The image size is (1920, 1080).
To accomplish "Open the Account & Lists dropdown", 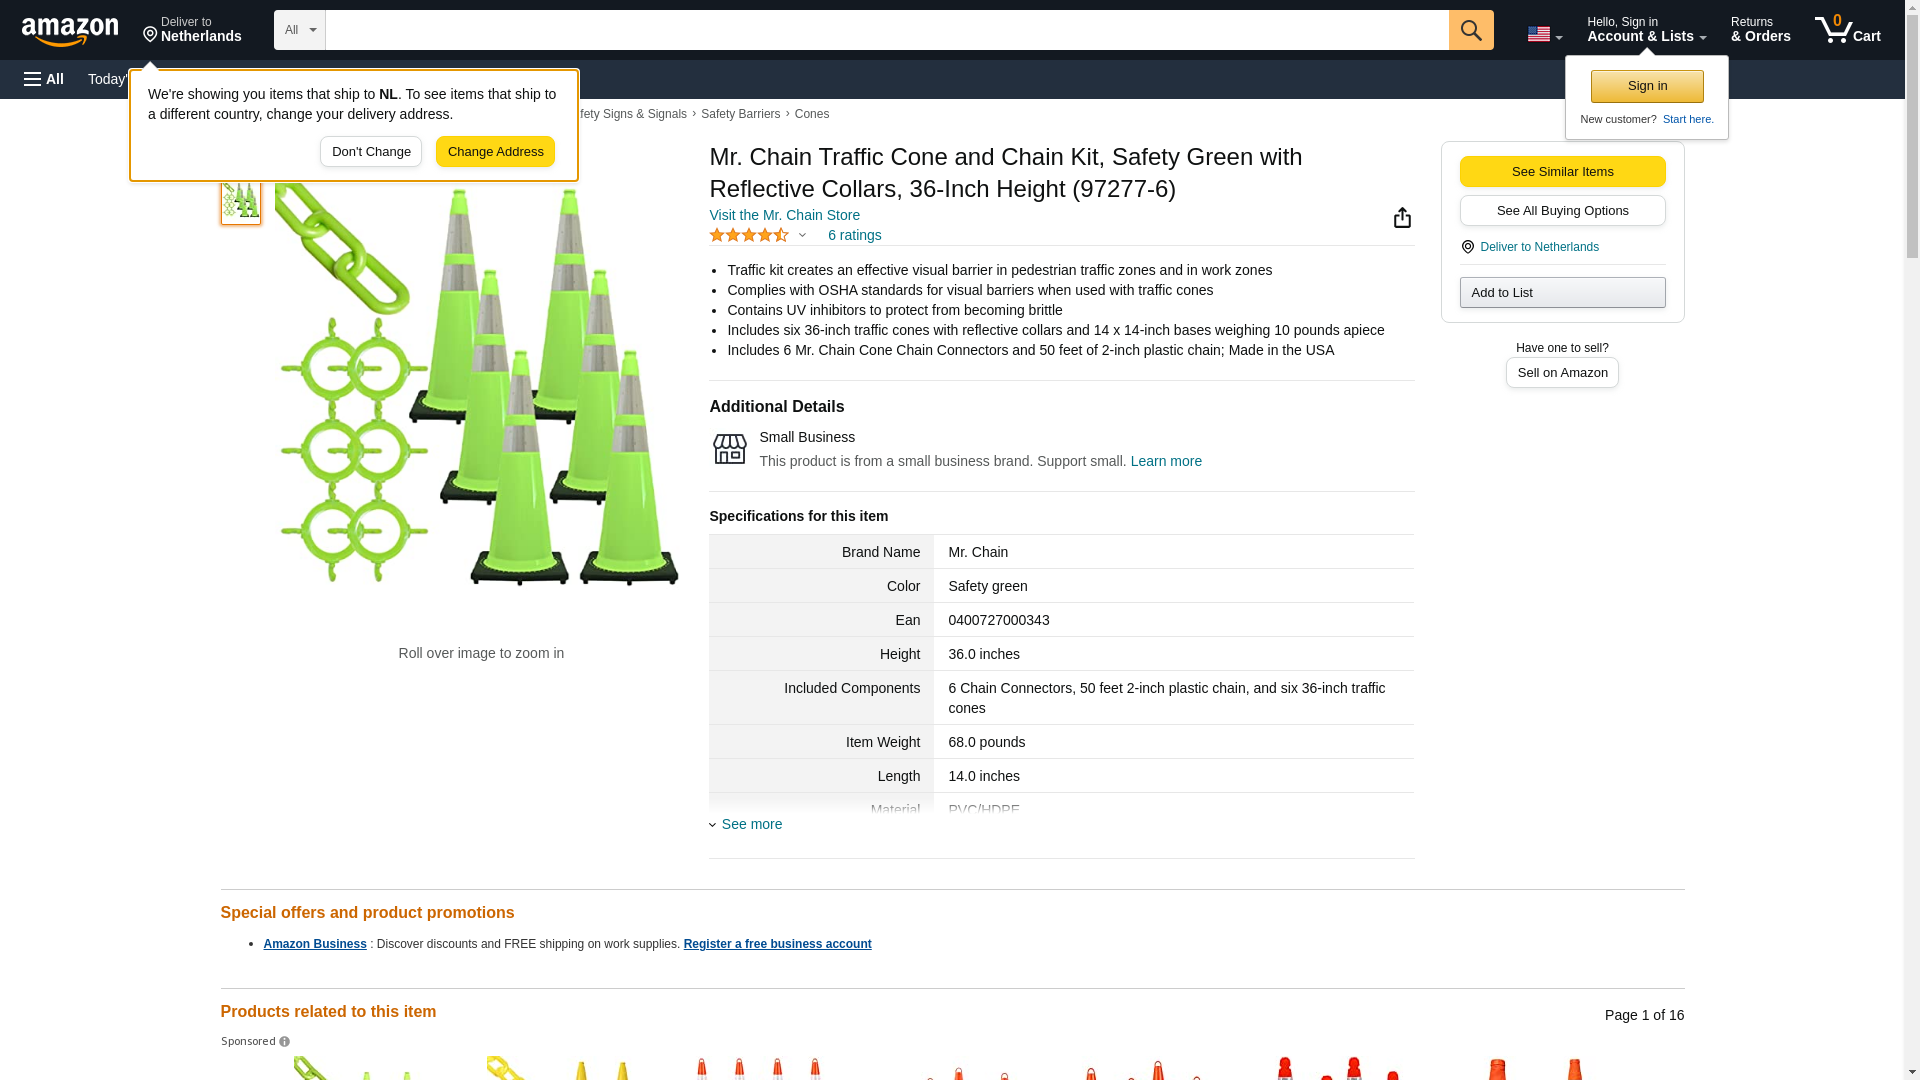I will [x=1645, y=30].
